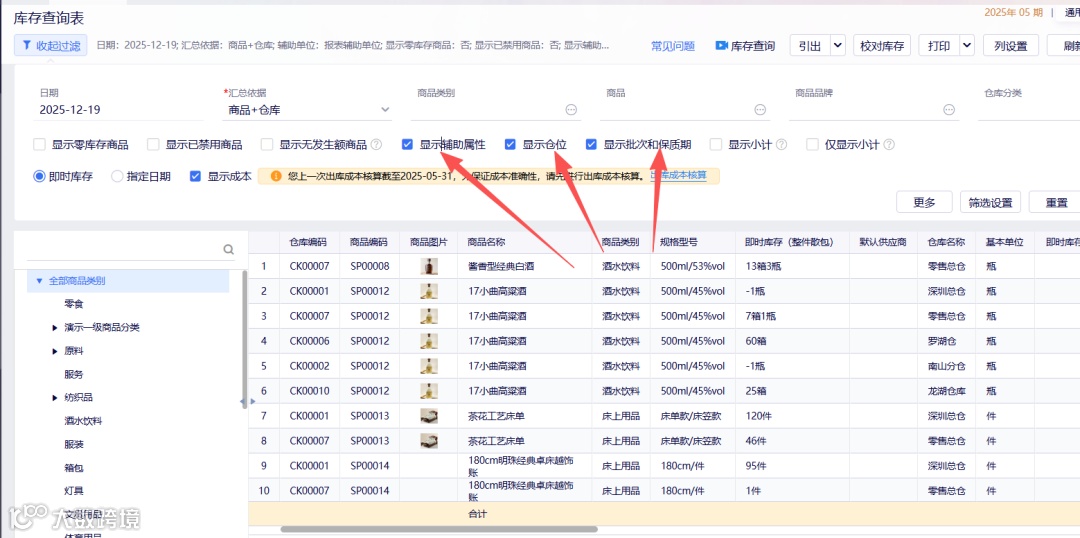Viewport: 1080px width, 538px height.
Task: Select 箱包 in category tree
Action: pyautogui.click(x=74, y=468)
